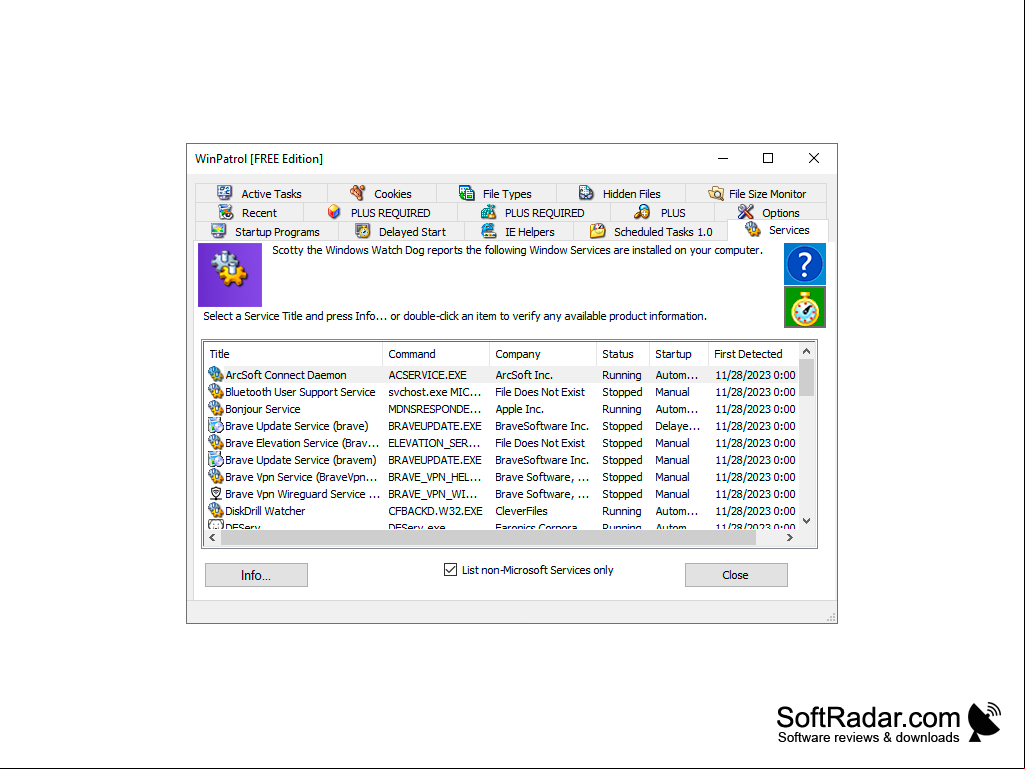The height and width of the screenshot is (769, 1025).
Task: Open the Scheduled Tasks 1.0 tab
Action: point(651,231)
